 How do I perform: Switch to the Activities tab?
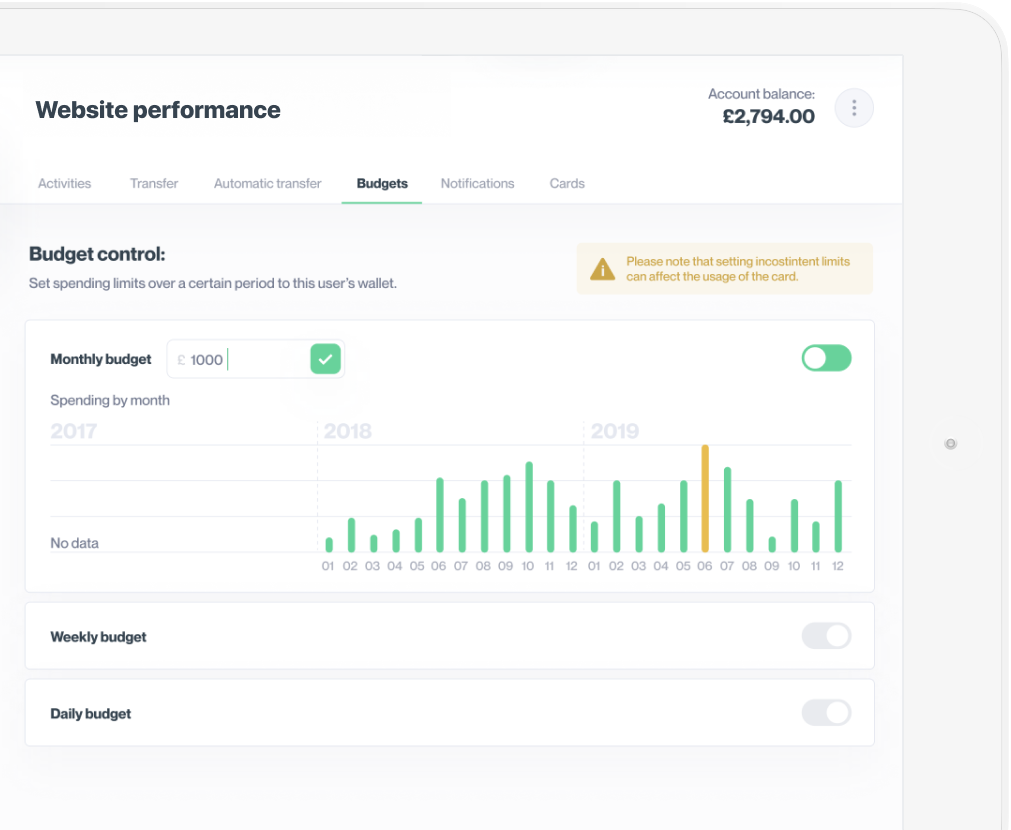point(64,184)
